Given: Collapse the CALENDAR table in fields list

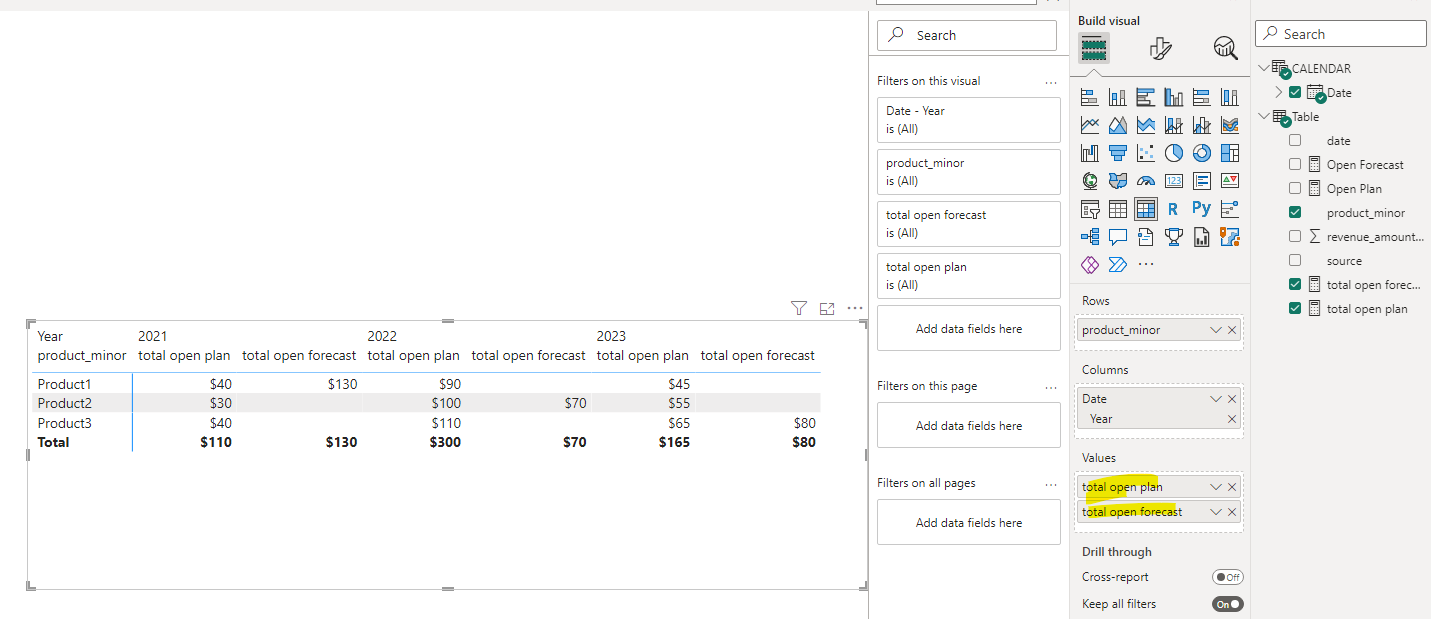Looking at the screenshot, I should pyautogui.click(x=1264, y=68).
